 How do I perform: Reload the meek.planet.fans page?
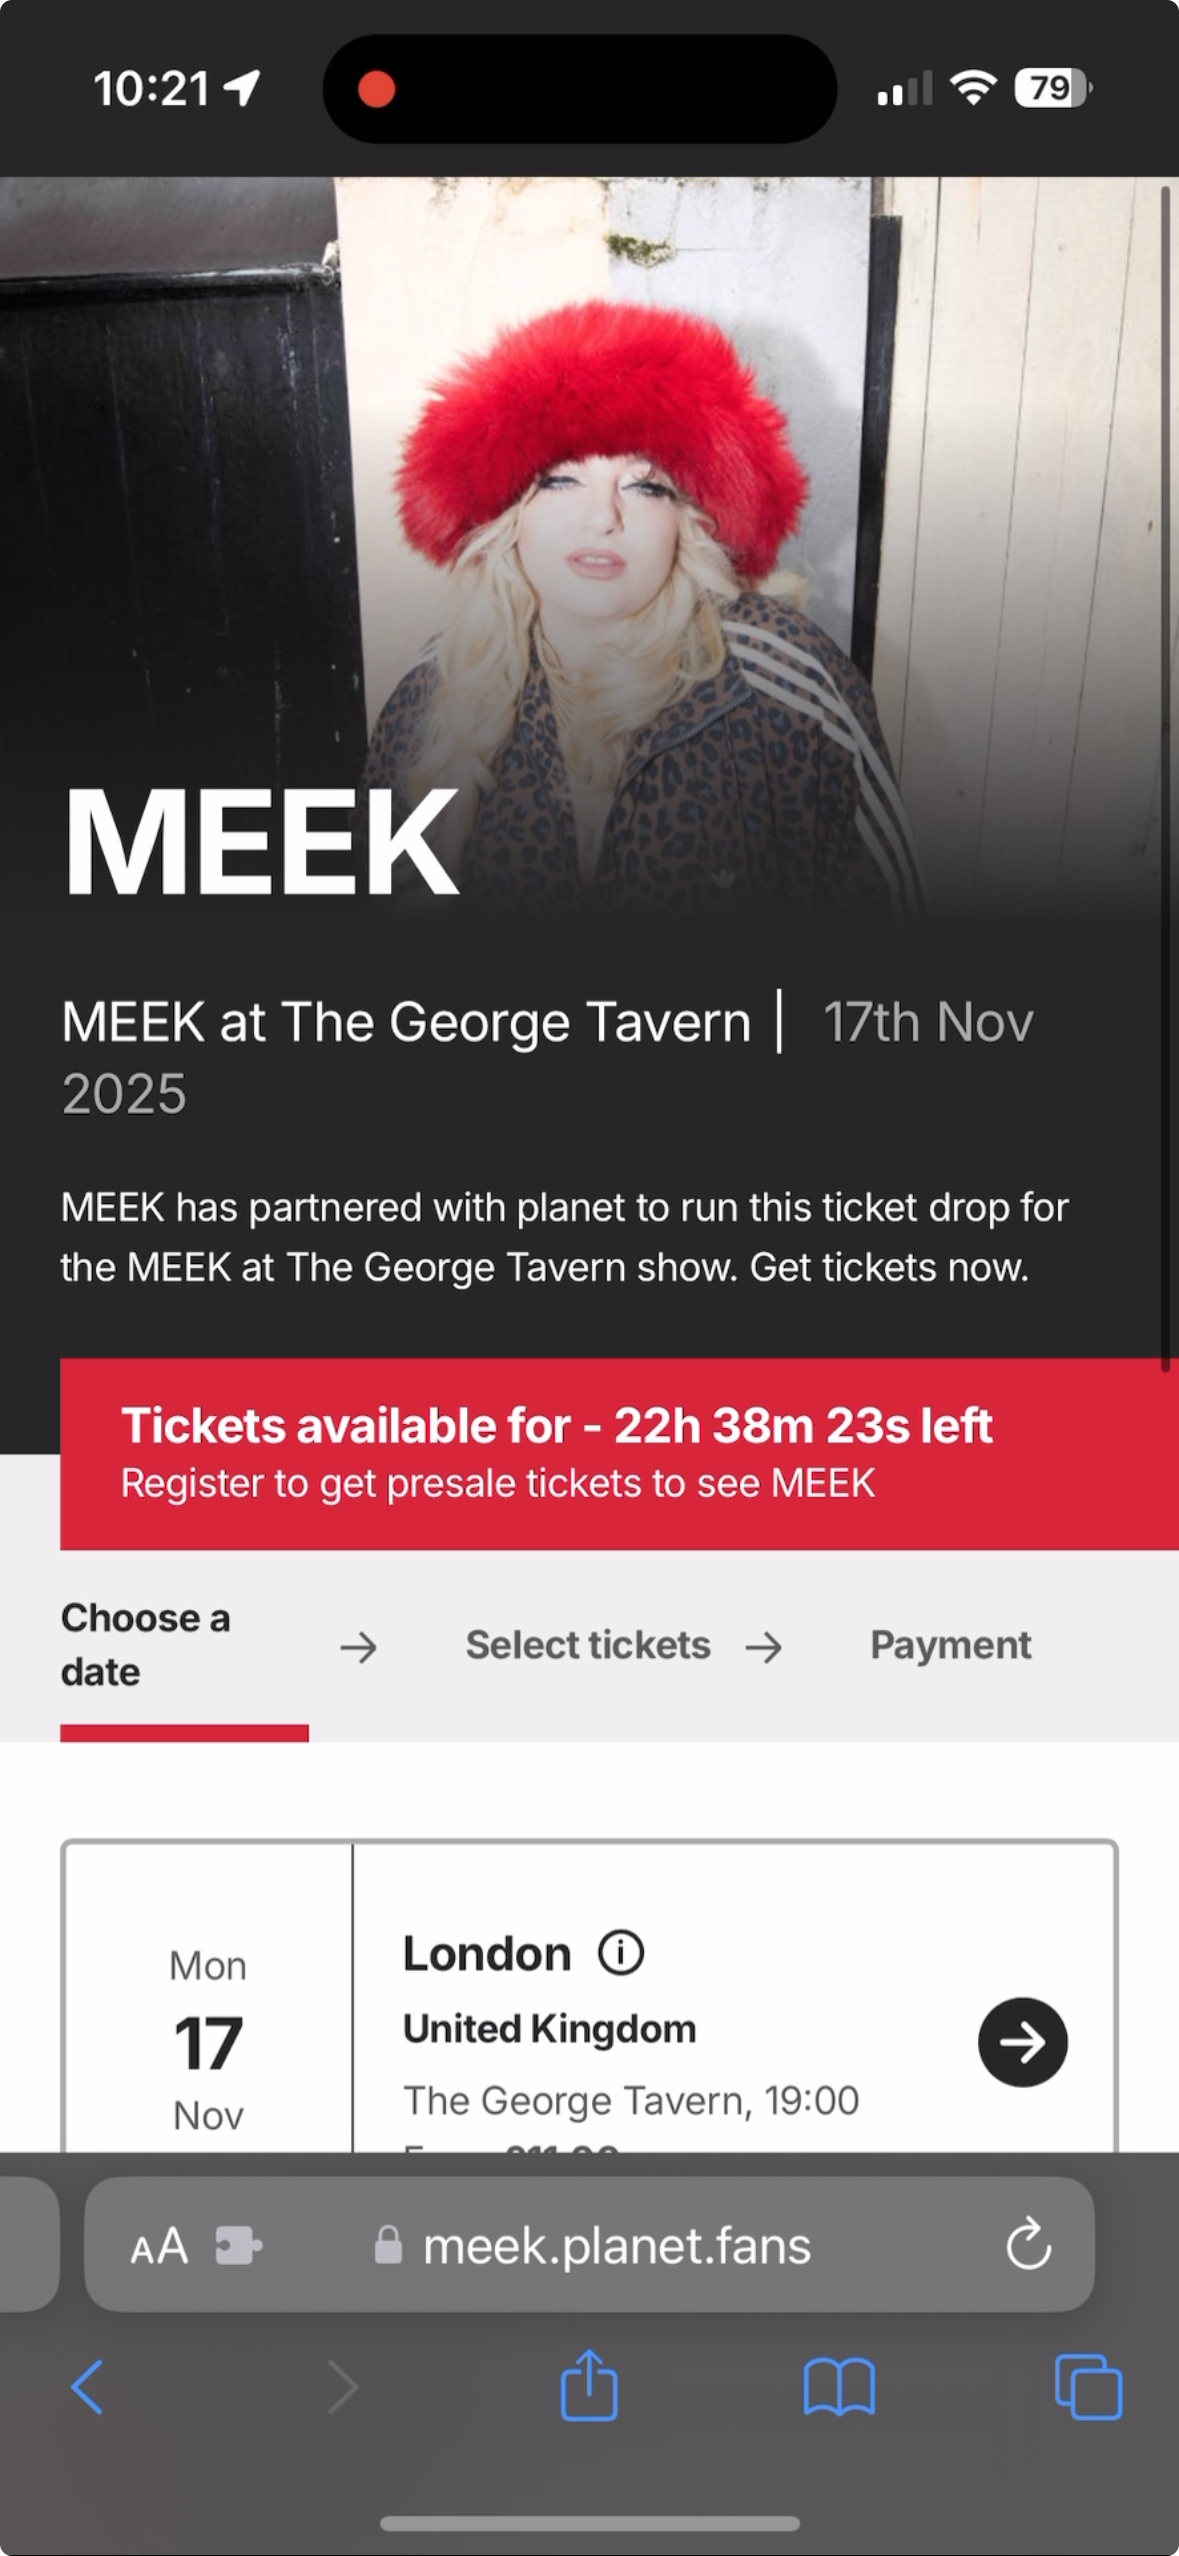1028,2245
